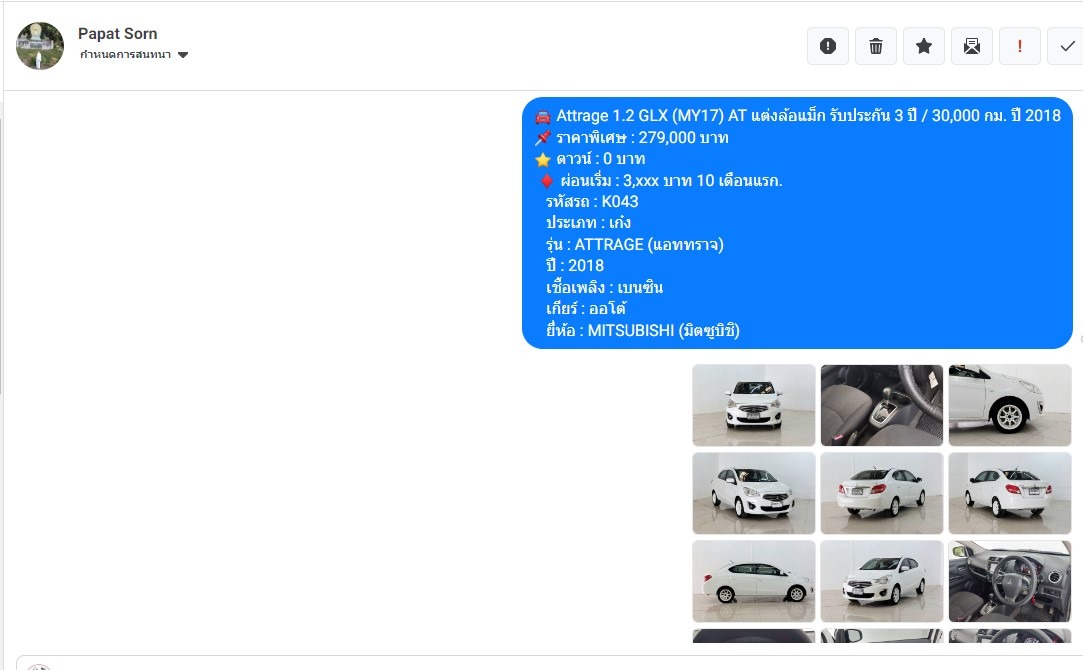Click the เกียร์ : ออโต้ line
This screenshot has width=1083, height=670.
coord(586,308)
